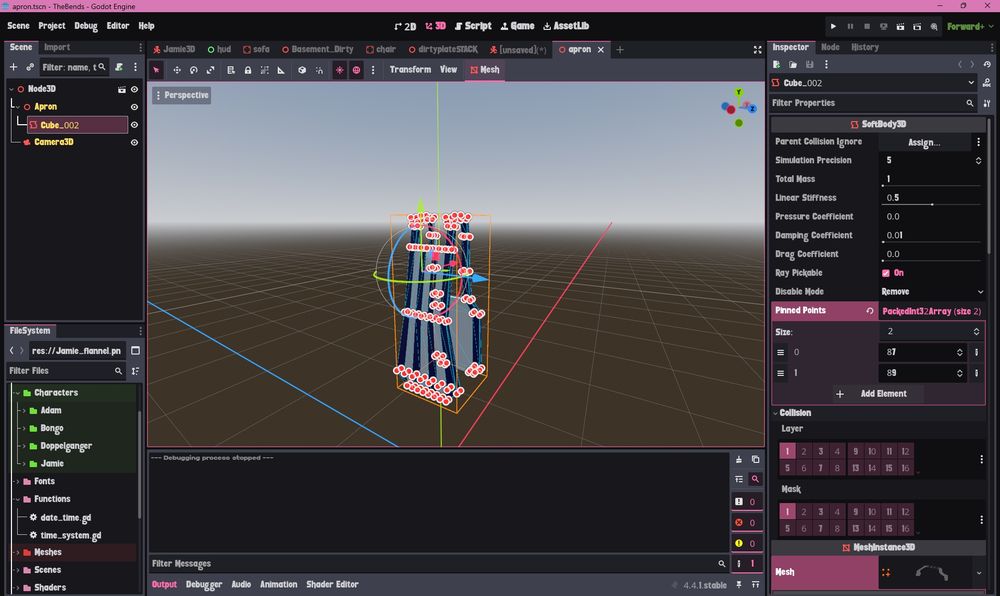Expand the Jamie folder

(x=24, y=463)
